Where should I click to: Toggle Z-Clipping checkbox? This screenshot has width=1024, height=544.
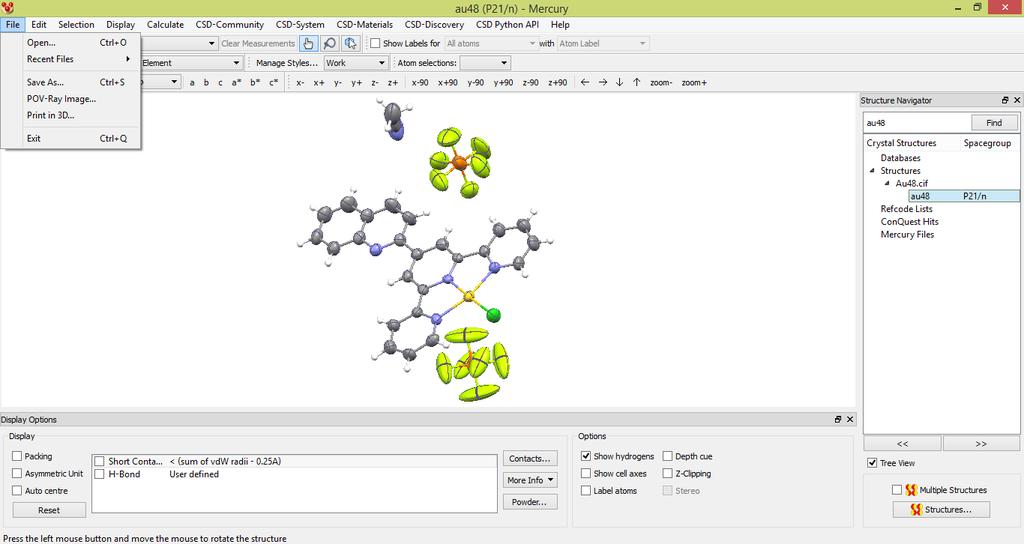pyautogui.click(x=667, y=473)
